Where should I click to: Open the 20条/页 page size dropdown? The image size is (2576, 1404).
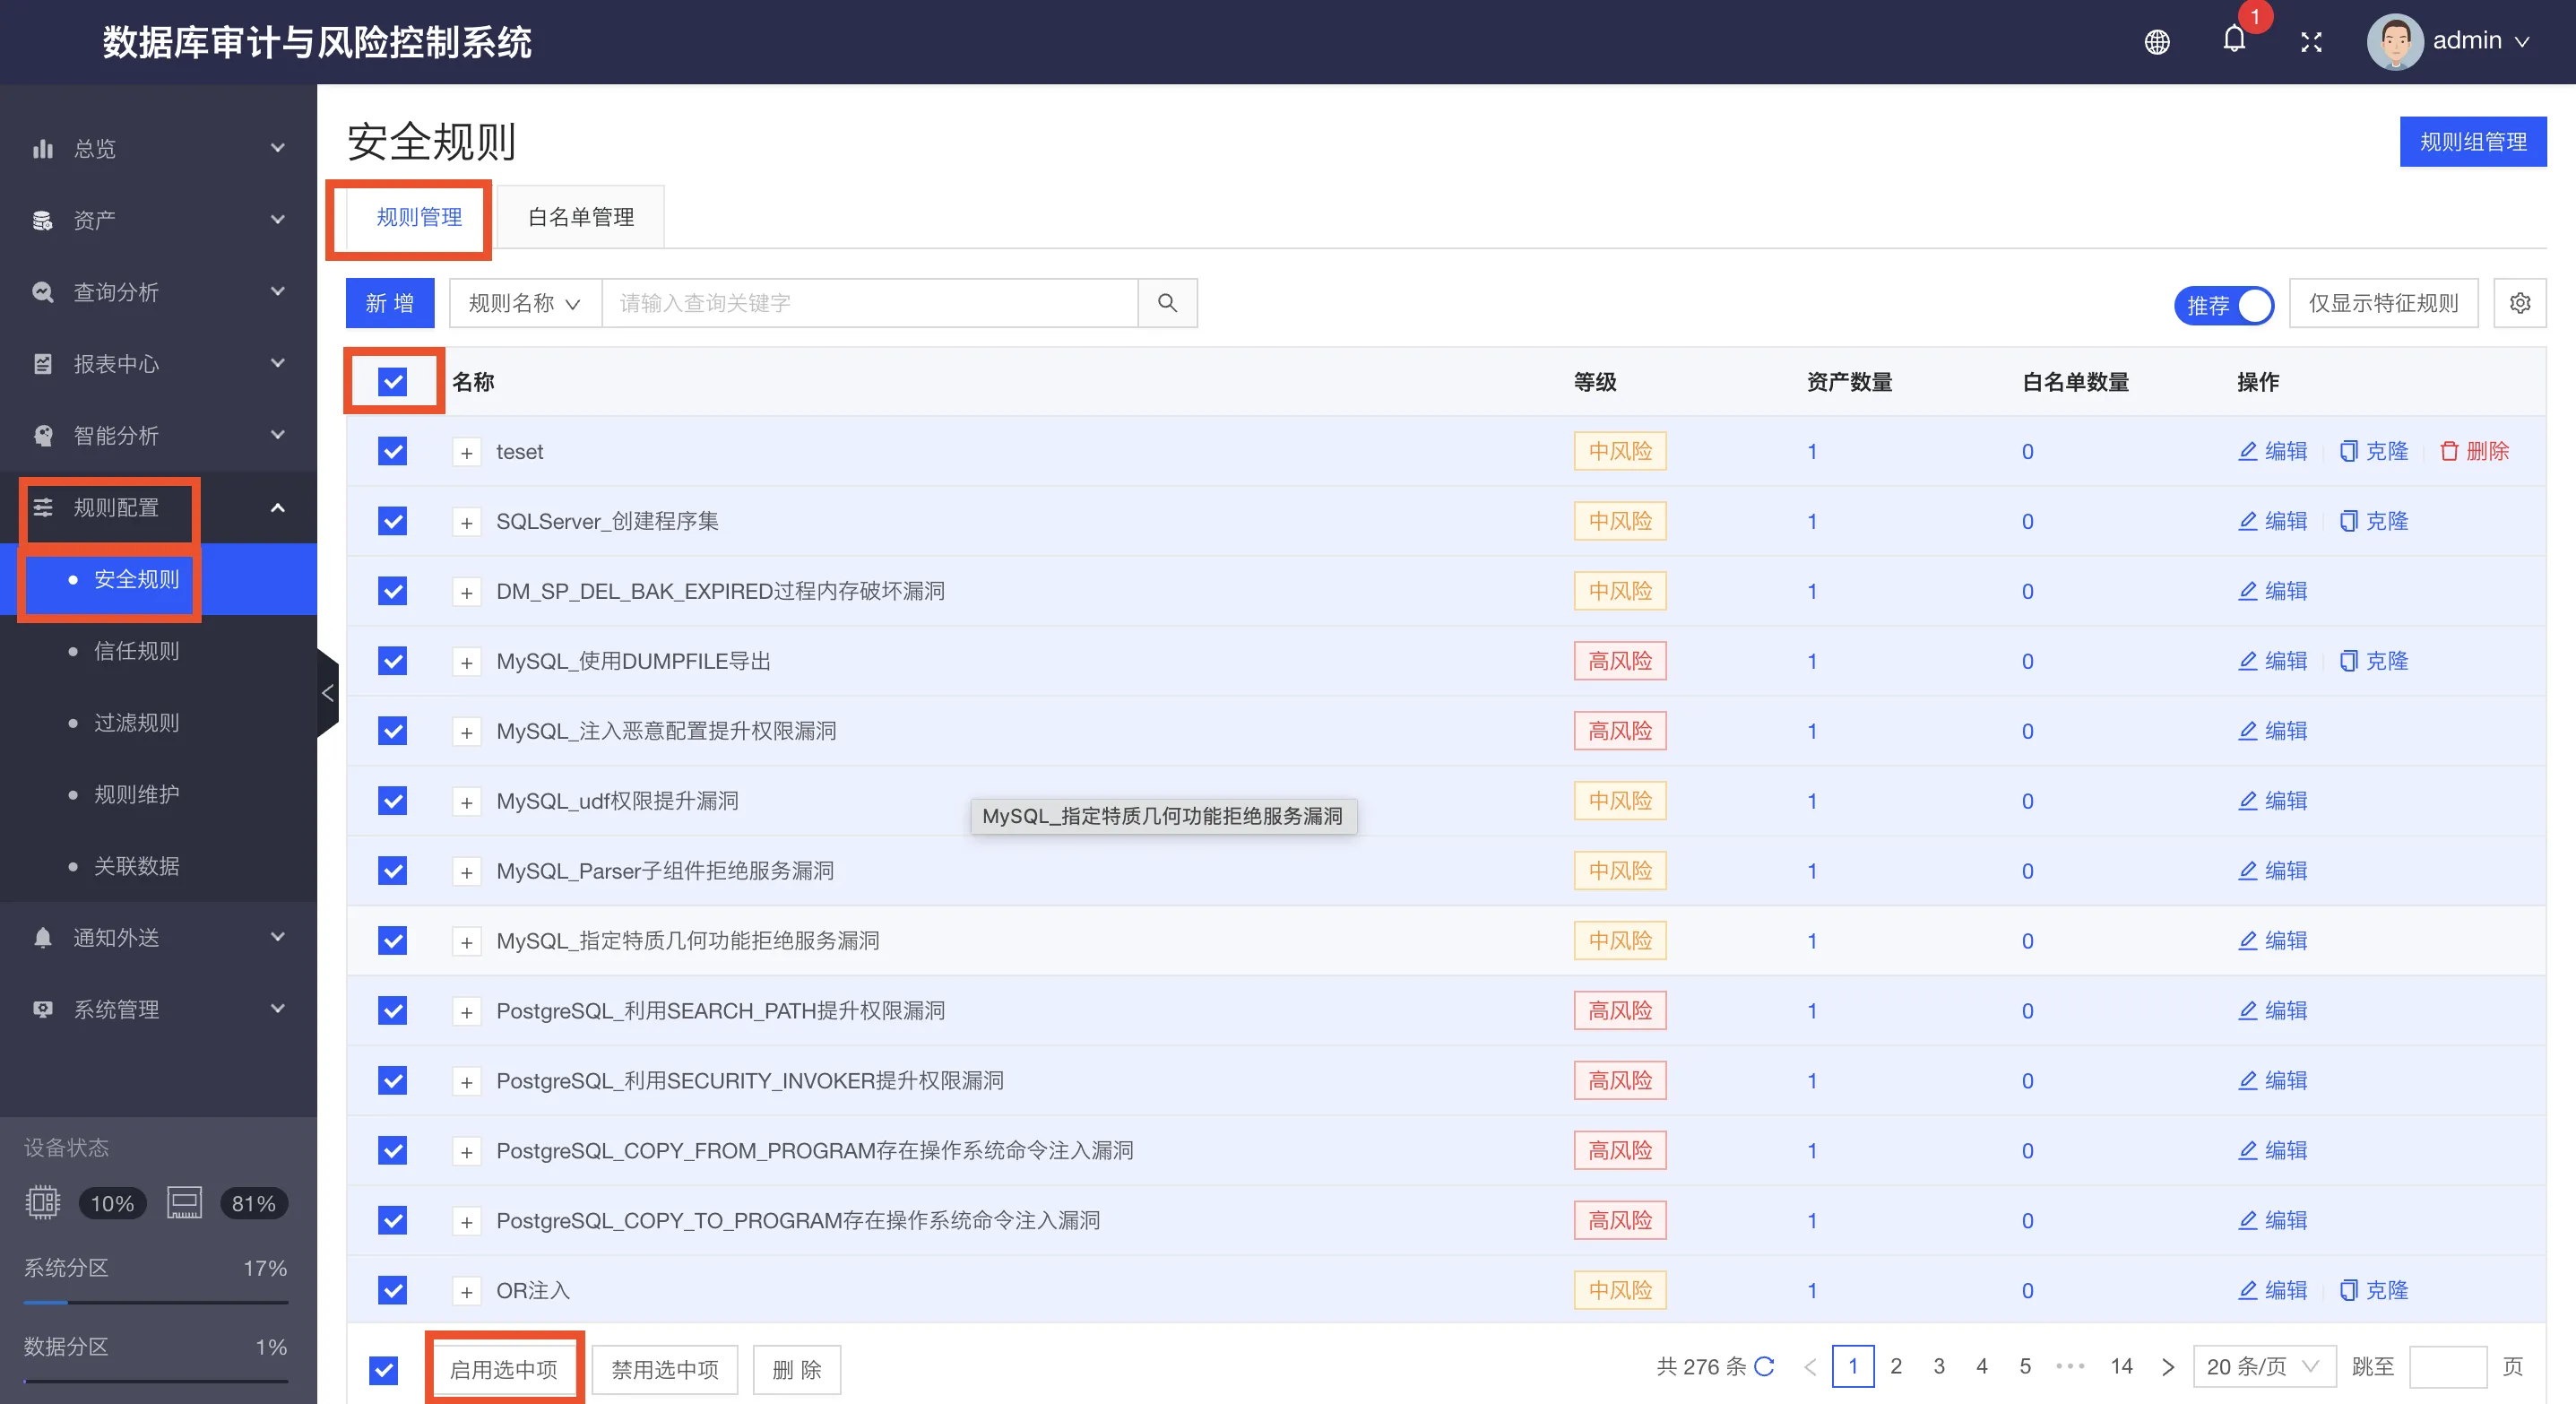click(2263, 1366)
